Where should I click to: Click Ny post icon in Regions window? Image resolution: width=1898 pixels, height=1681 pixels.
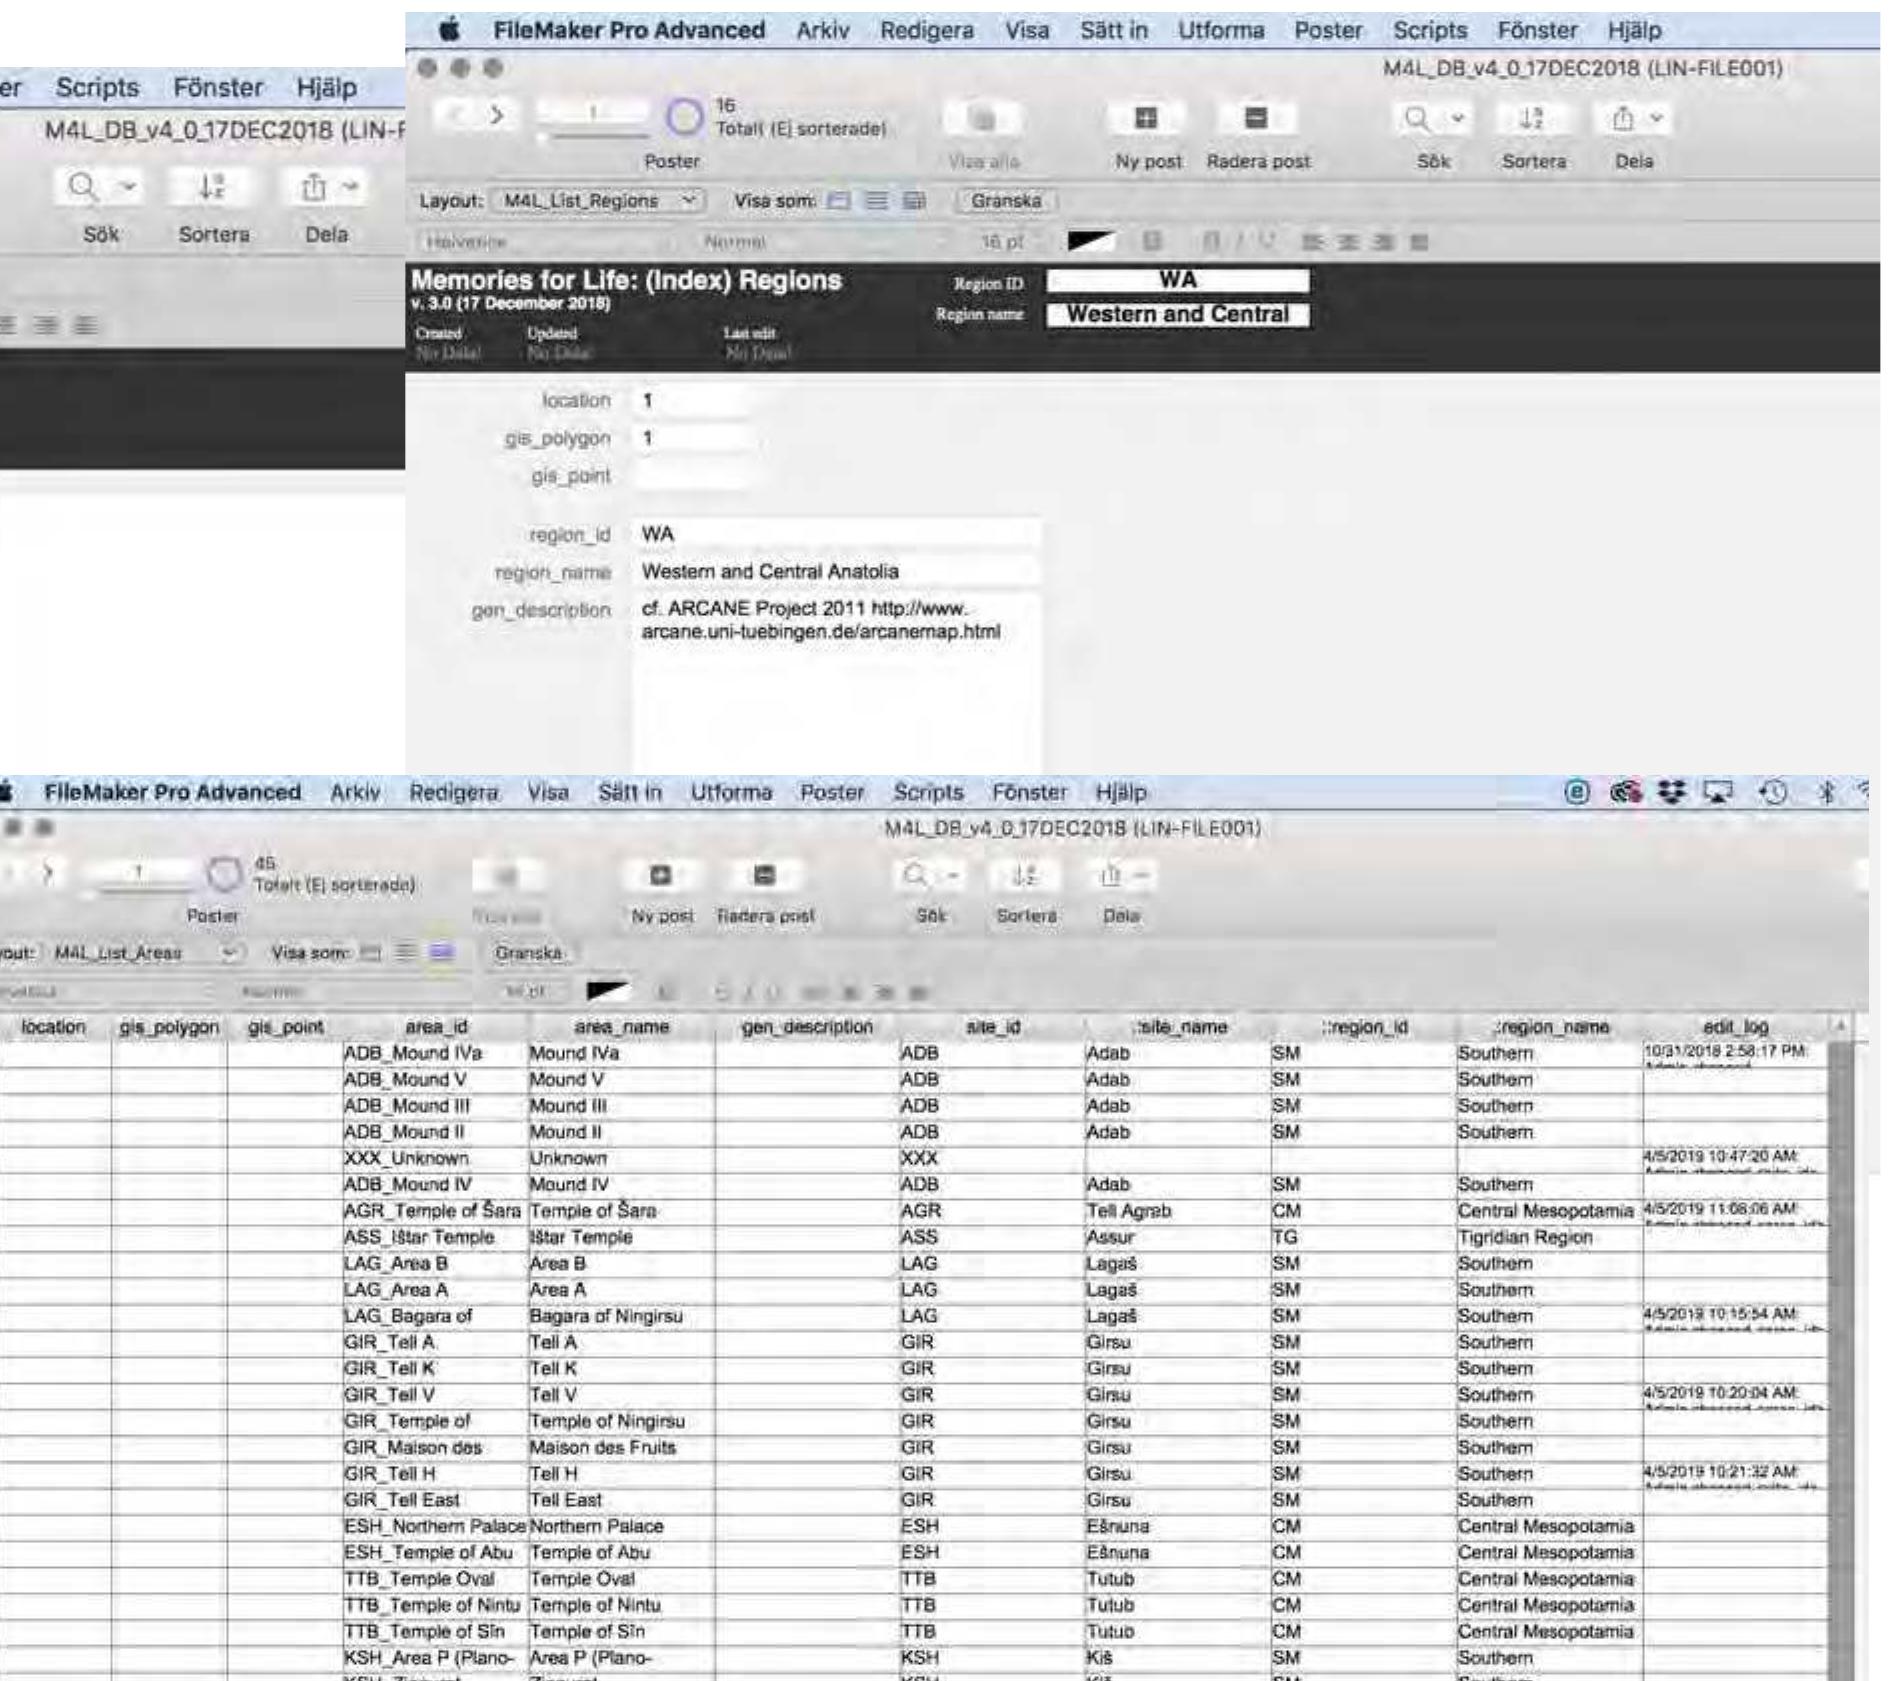pos(1146,118)
